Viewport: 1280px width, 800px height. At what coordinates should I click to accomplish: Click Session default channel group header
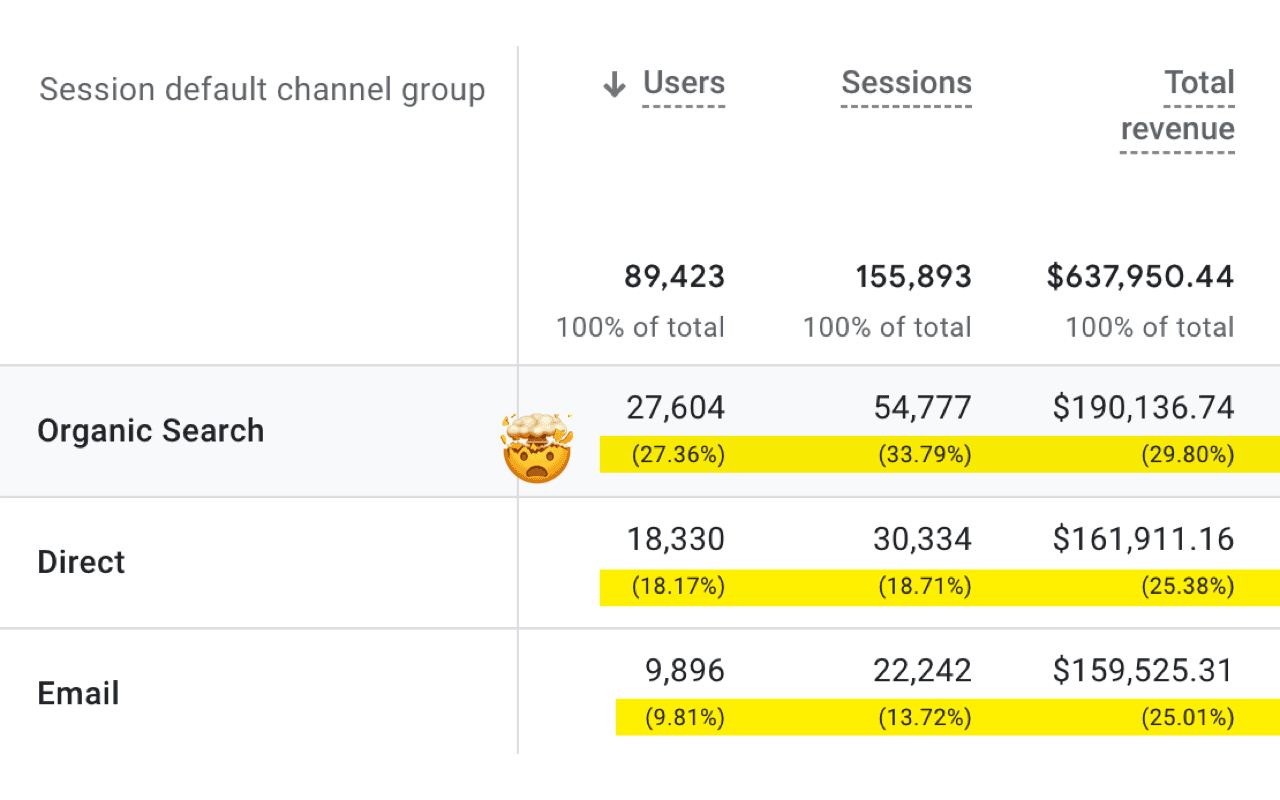(262, 90)
